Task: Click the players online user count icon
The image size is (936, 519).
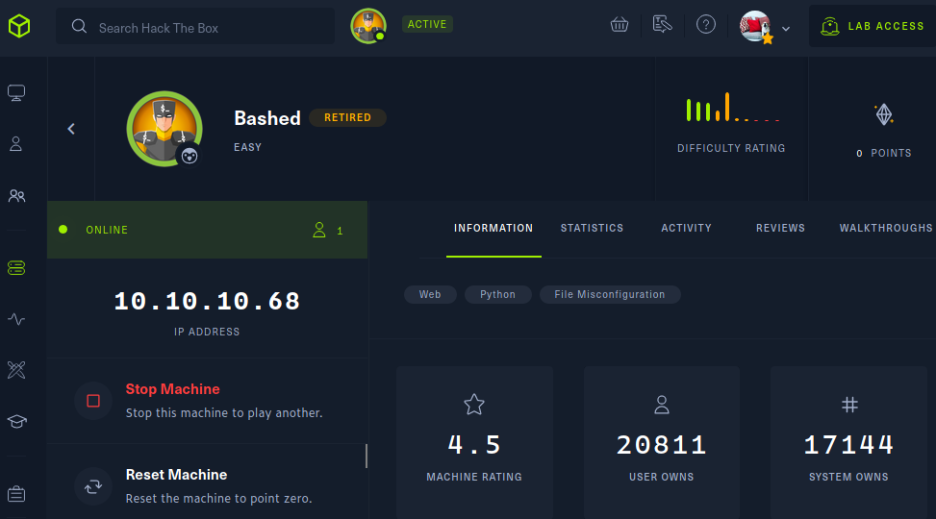Action: pos(319,230)
